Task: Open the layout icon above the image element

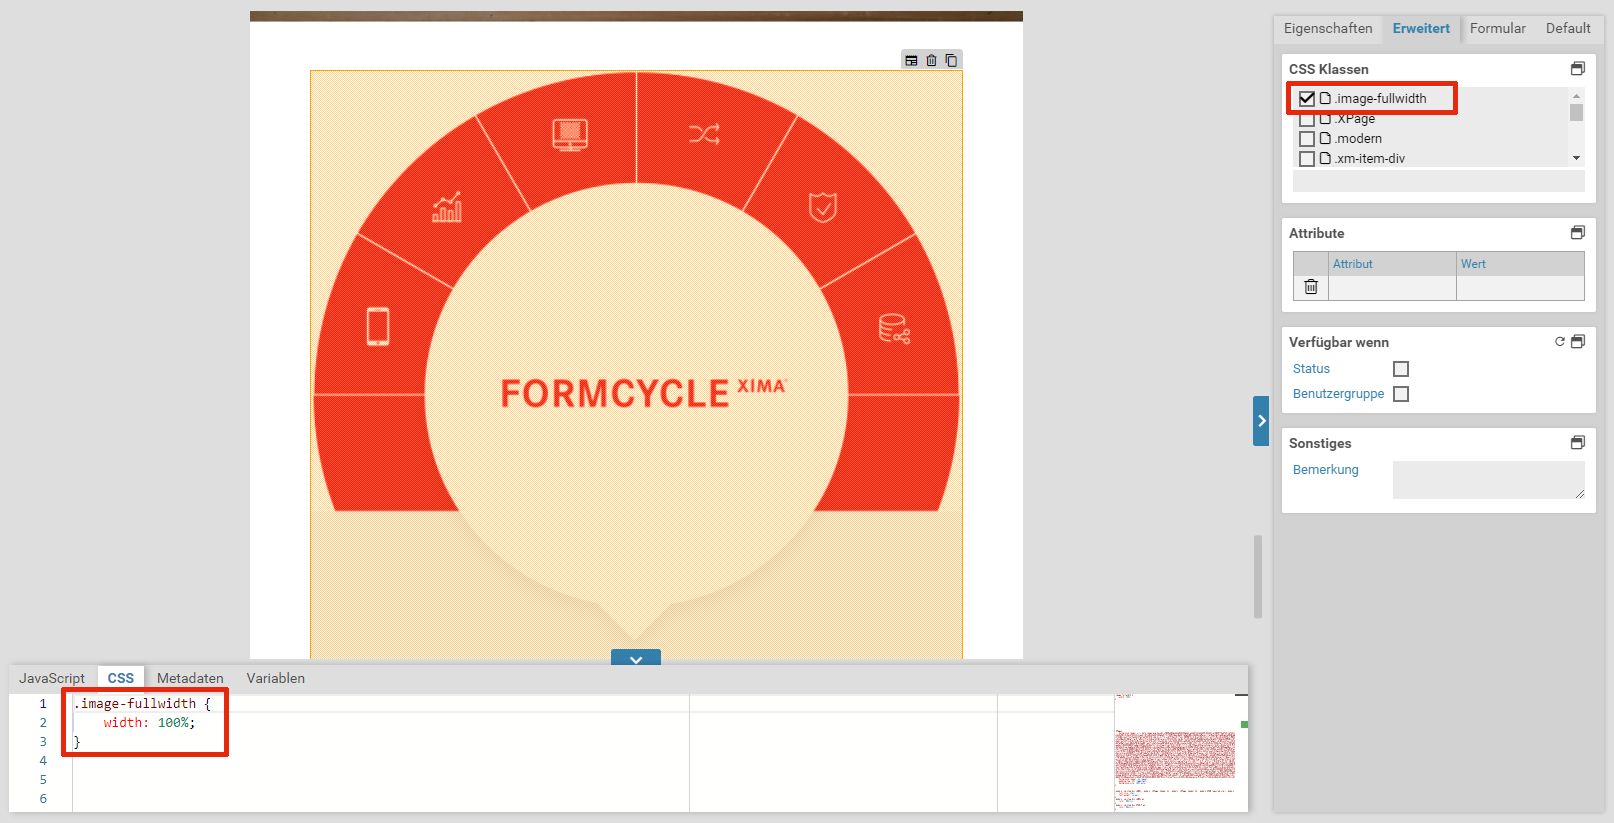Action: pyautogui.click(x=911, y=61)
